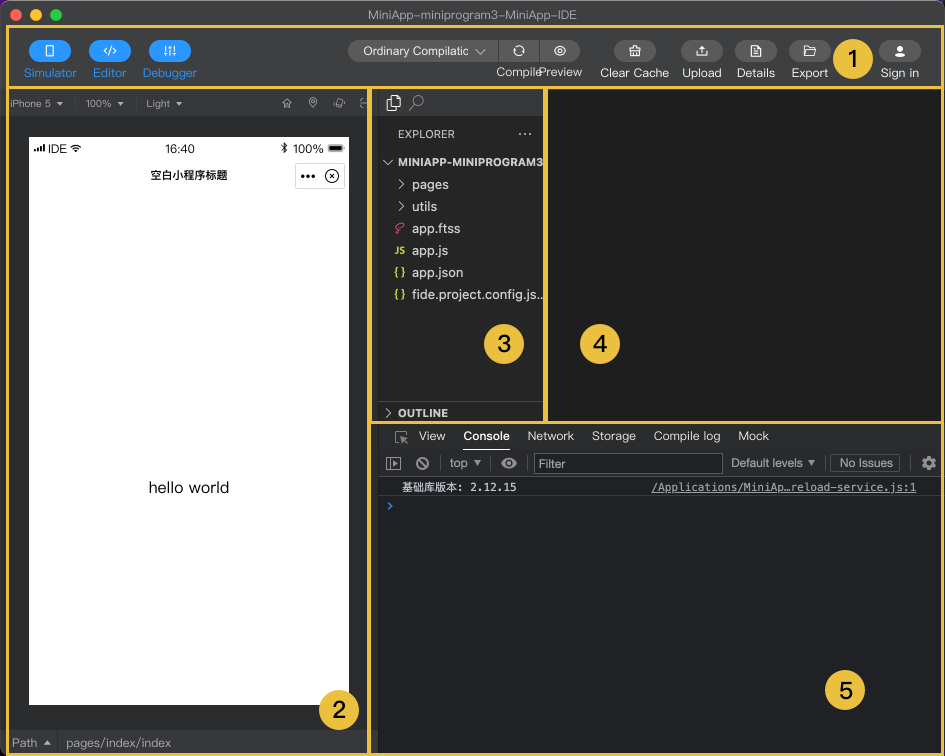Screen dimensions: 945x756
Task: Click the simulator rotate device icon
Action: pos(339,103)
